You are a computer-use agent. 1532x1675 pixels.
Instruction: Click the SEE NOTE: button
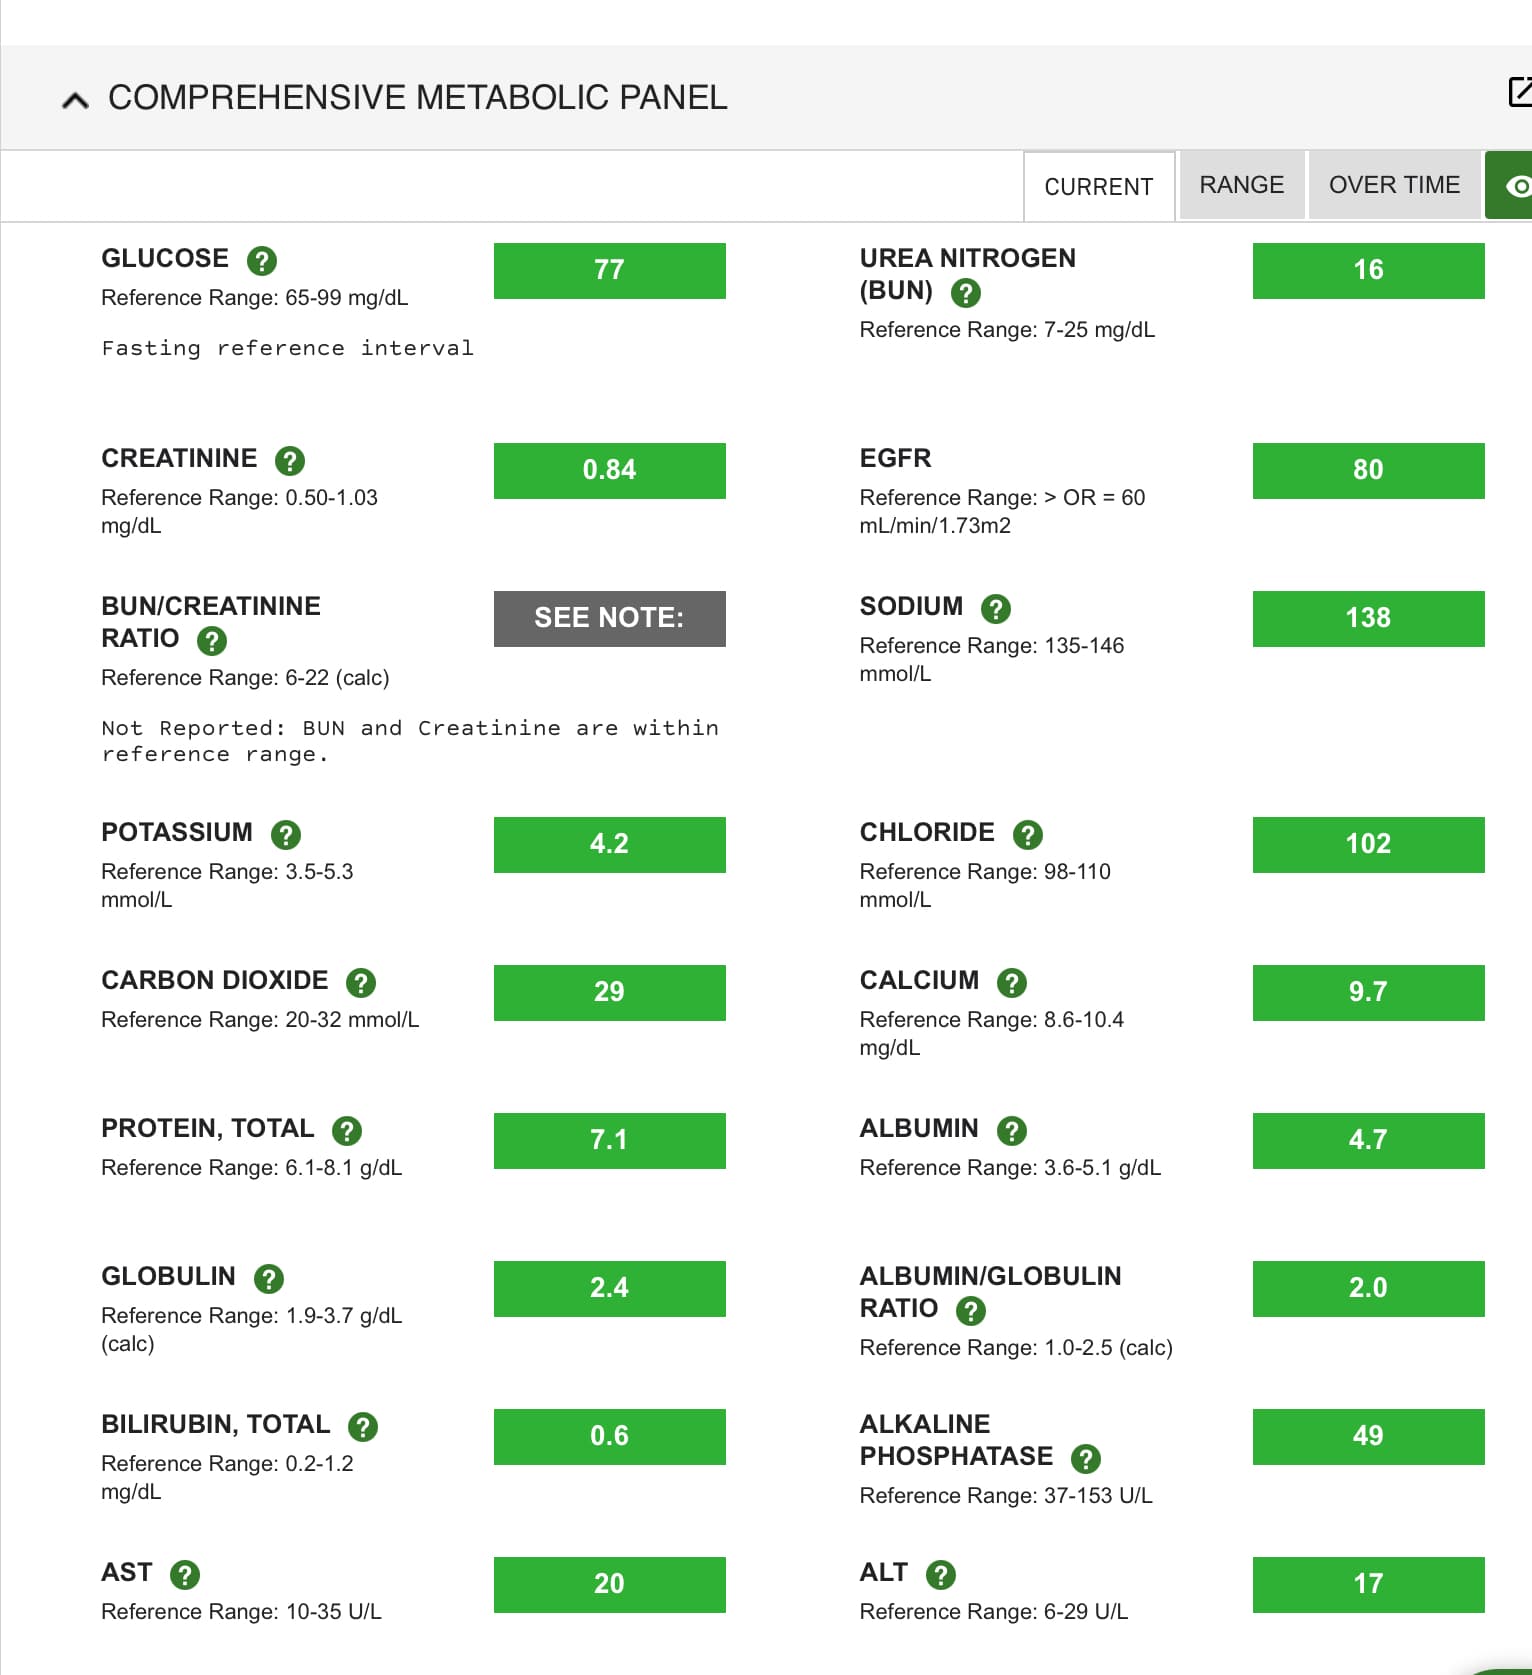(x=609, y=618)
